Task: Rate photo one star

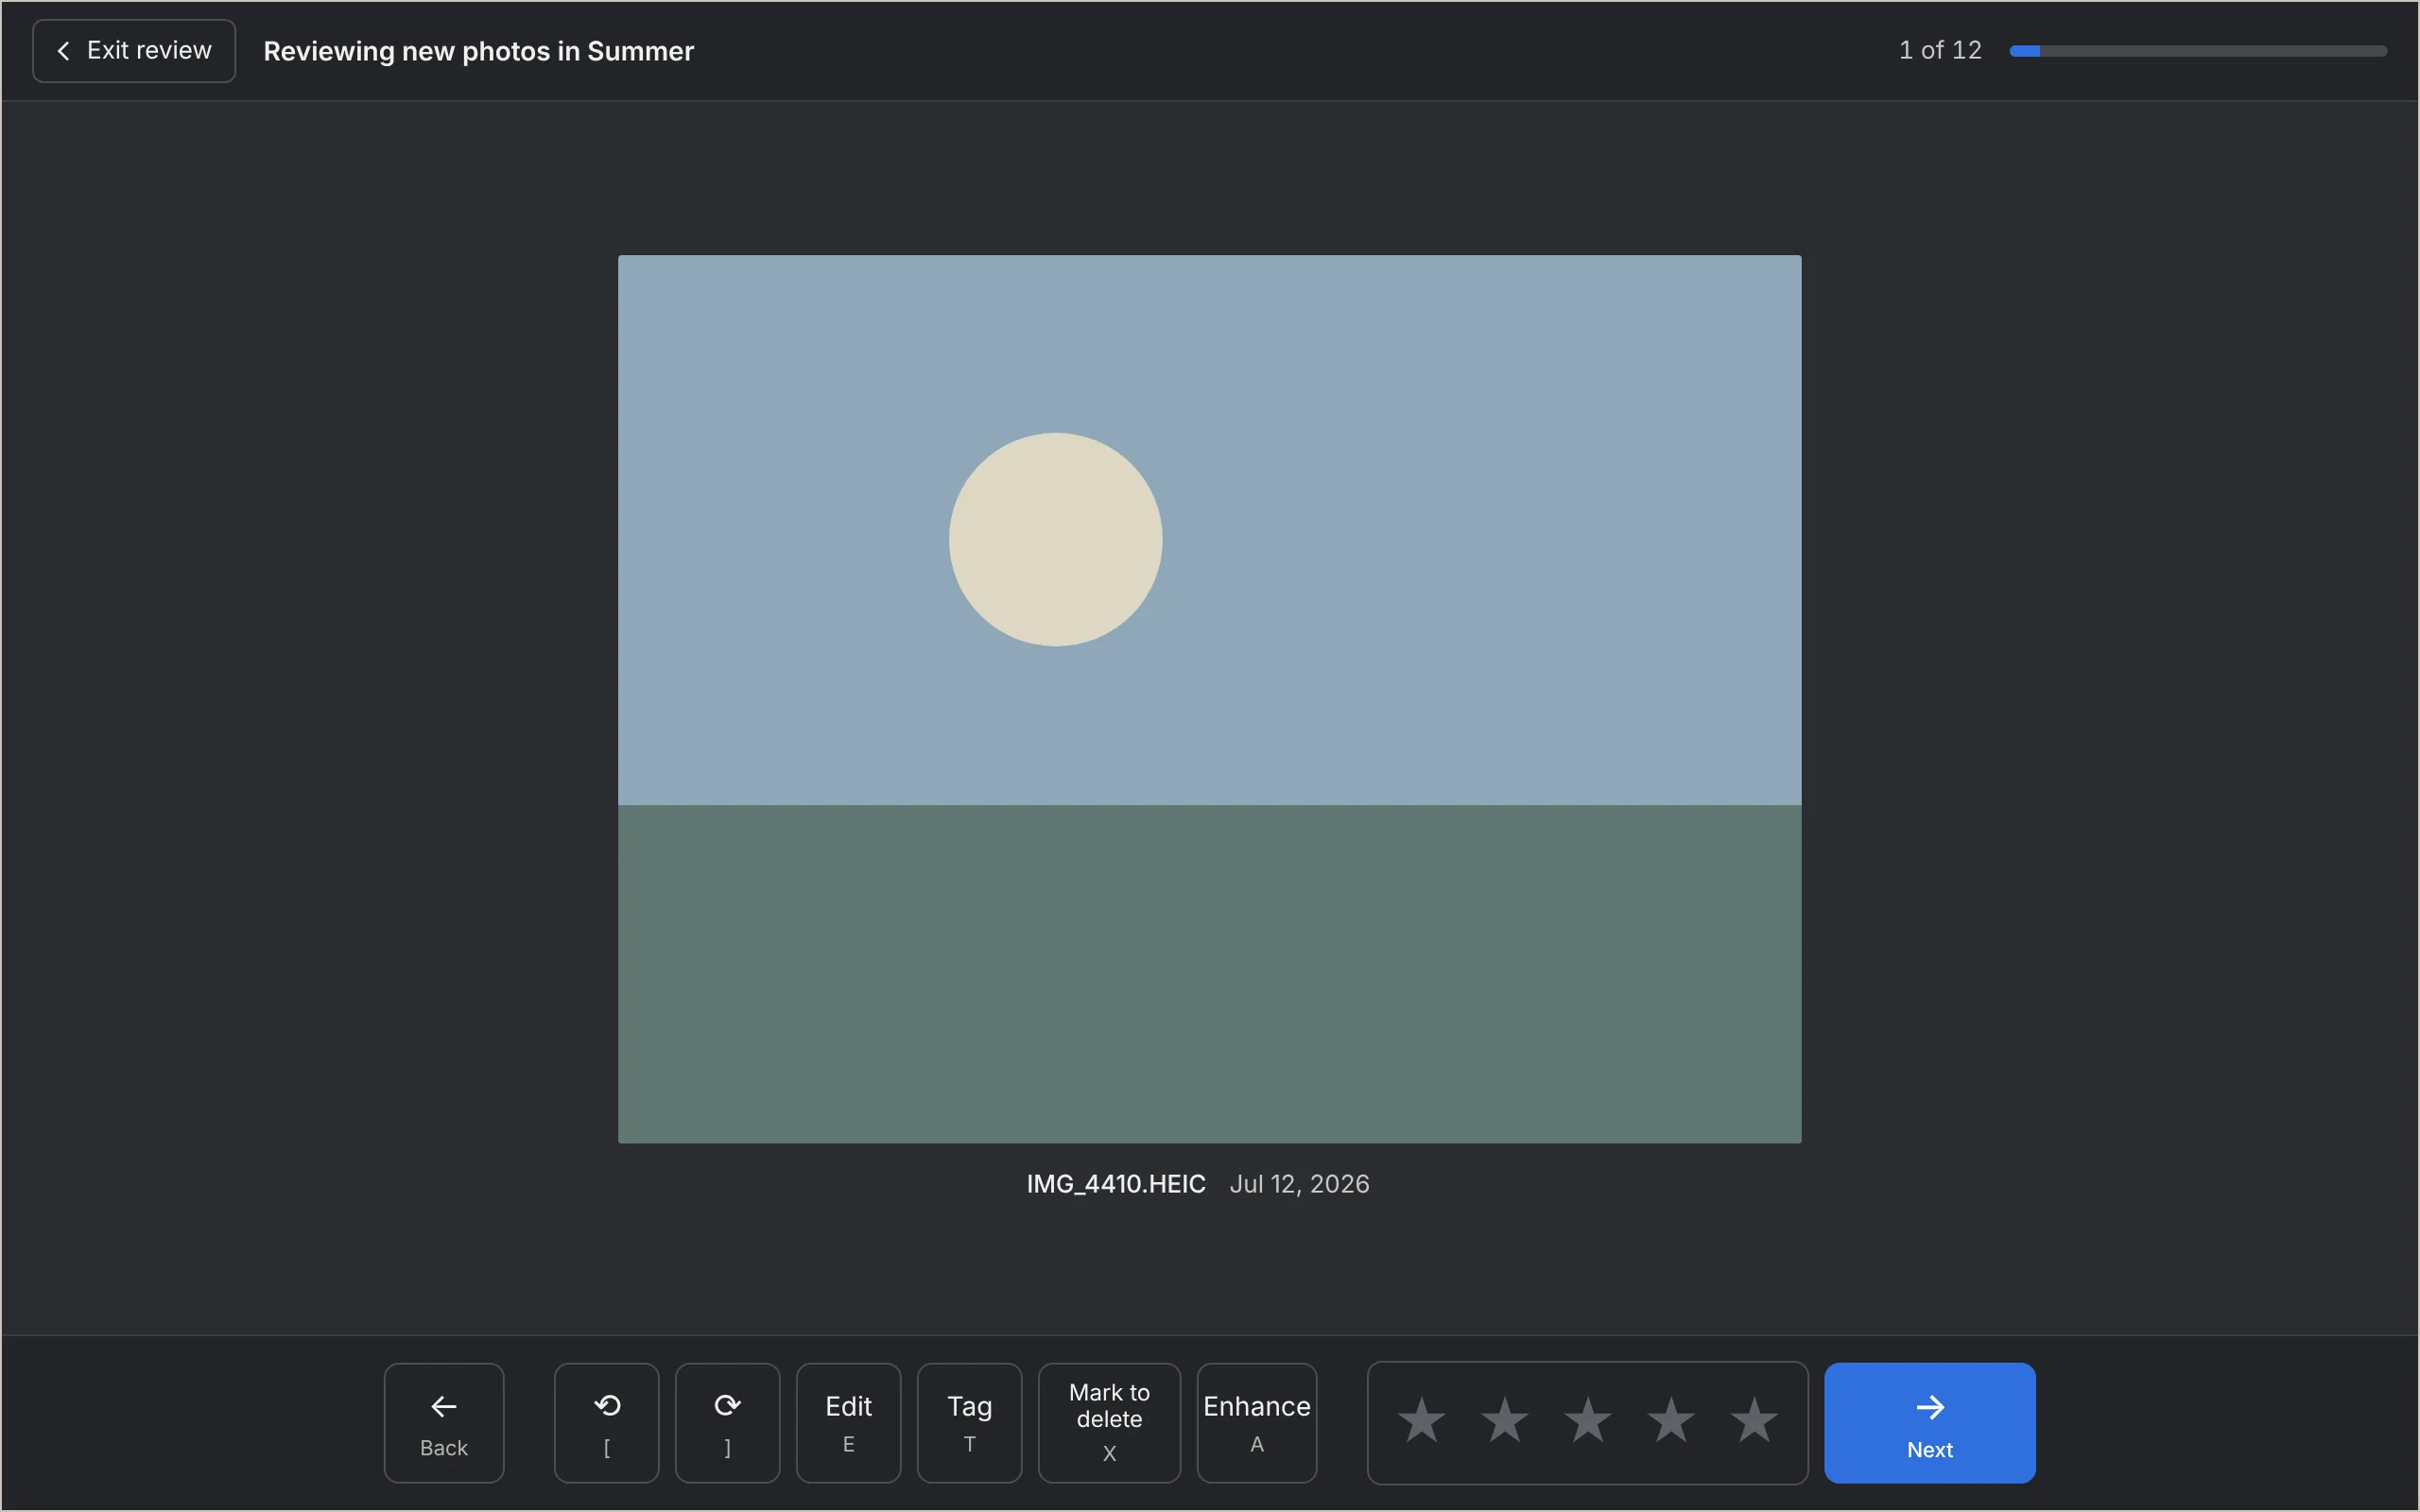Action: click(1422, 1421)
